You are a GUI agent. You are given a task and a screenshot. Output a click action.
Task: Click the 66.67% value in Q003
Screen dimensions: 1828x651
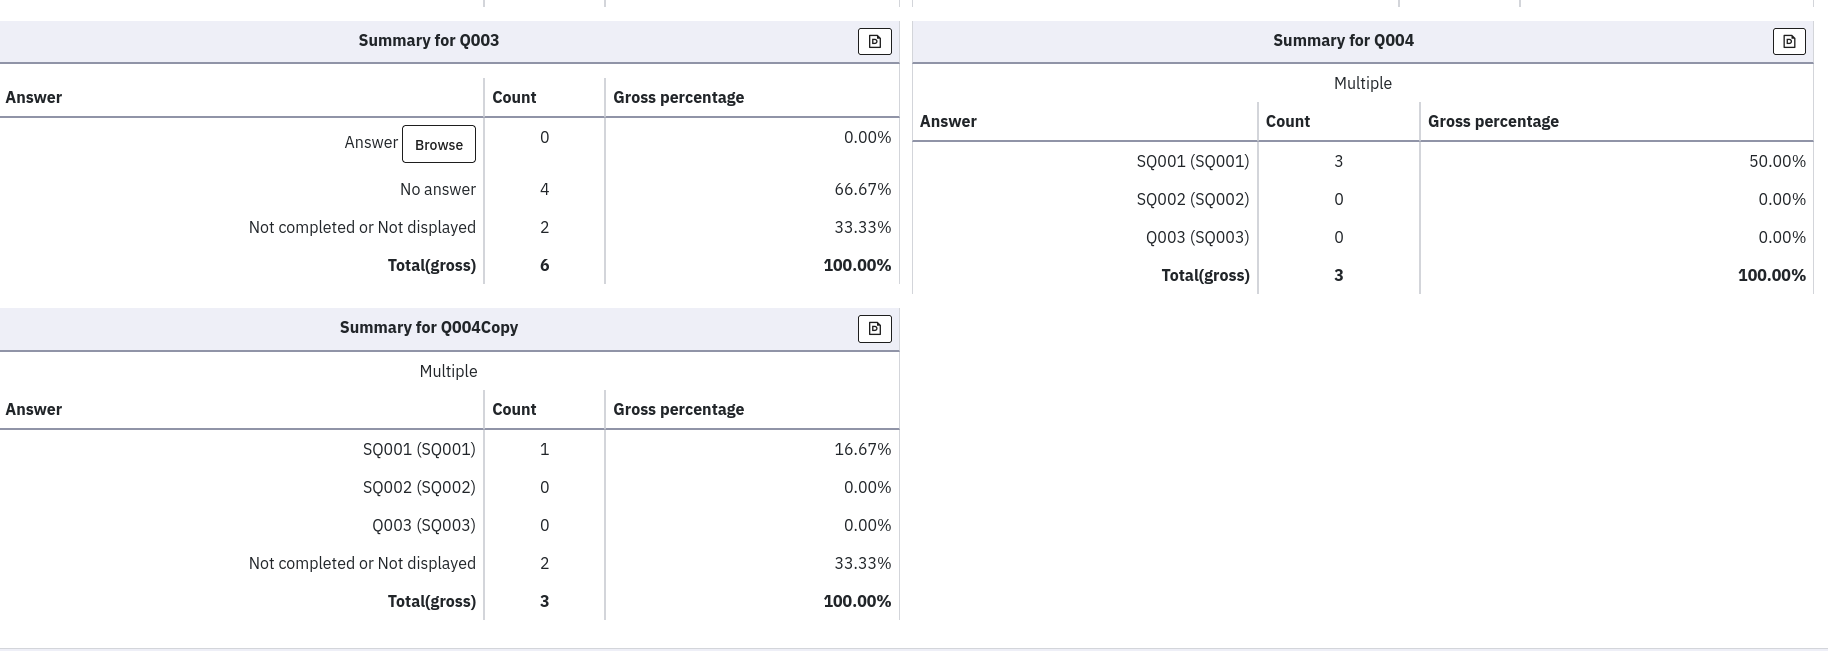[862, 190]
